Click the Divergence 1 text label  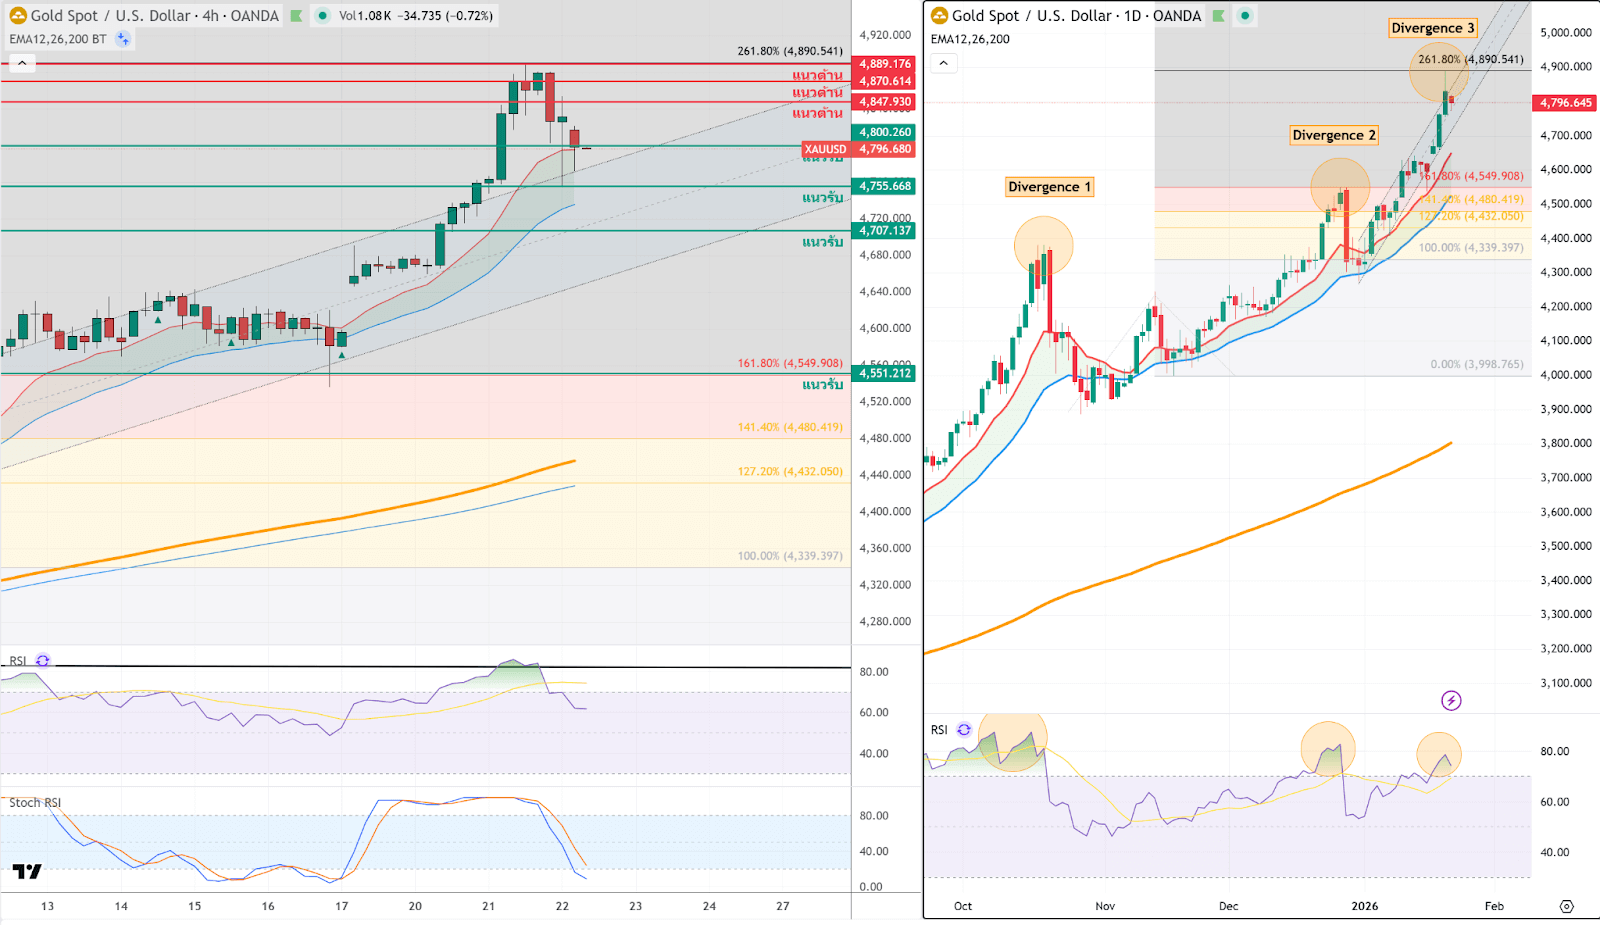tap(1049, 187)
